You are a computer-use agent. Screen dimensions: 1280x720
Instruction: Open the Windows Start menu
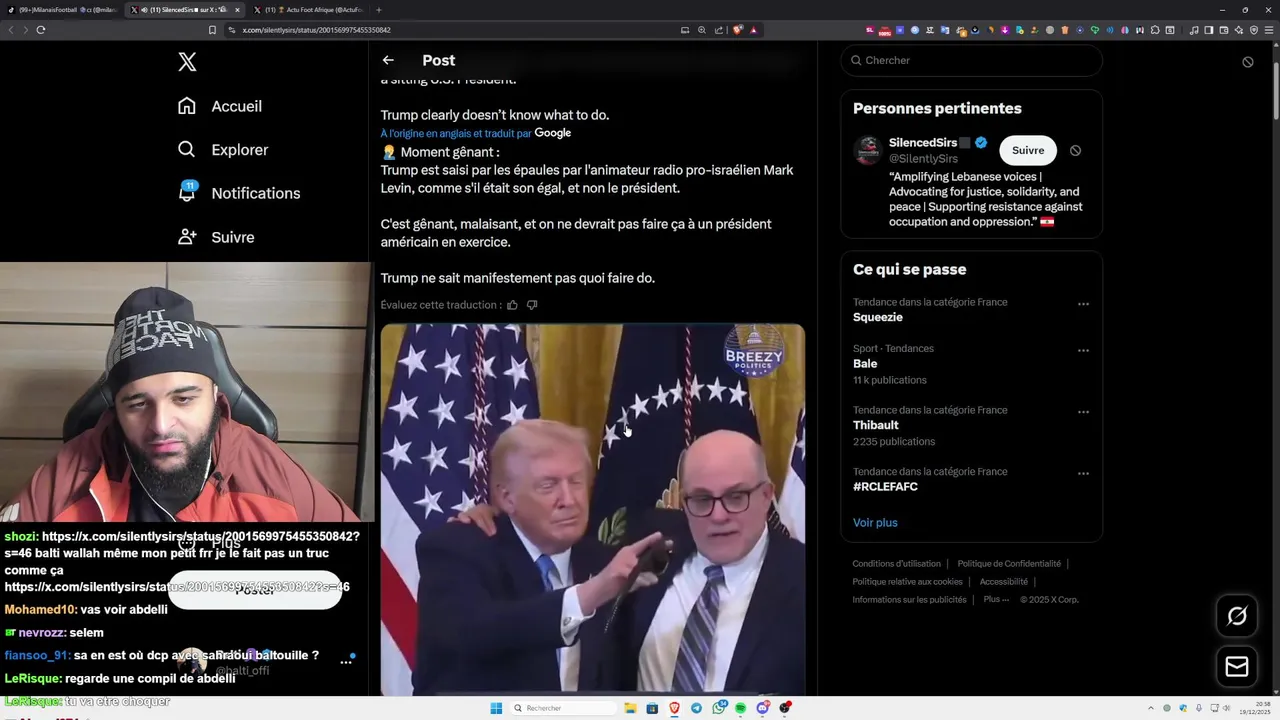click(496, 708)
